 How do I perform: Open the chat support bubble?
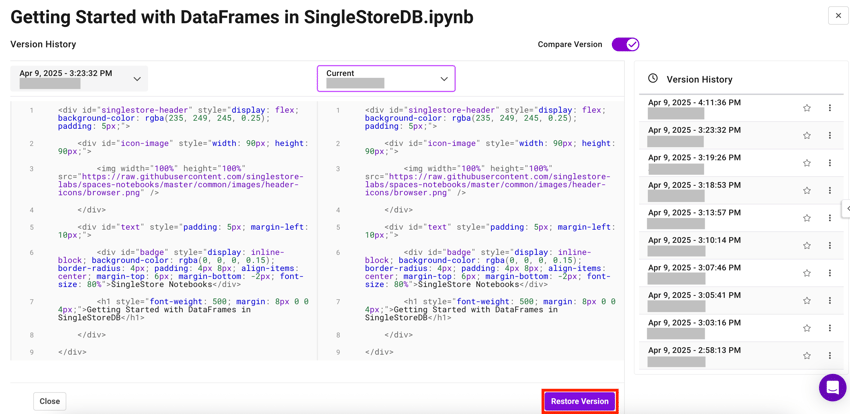click(832, 387)
